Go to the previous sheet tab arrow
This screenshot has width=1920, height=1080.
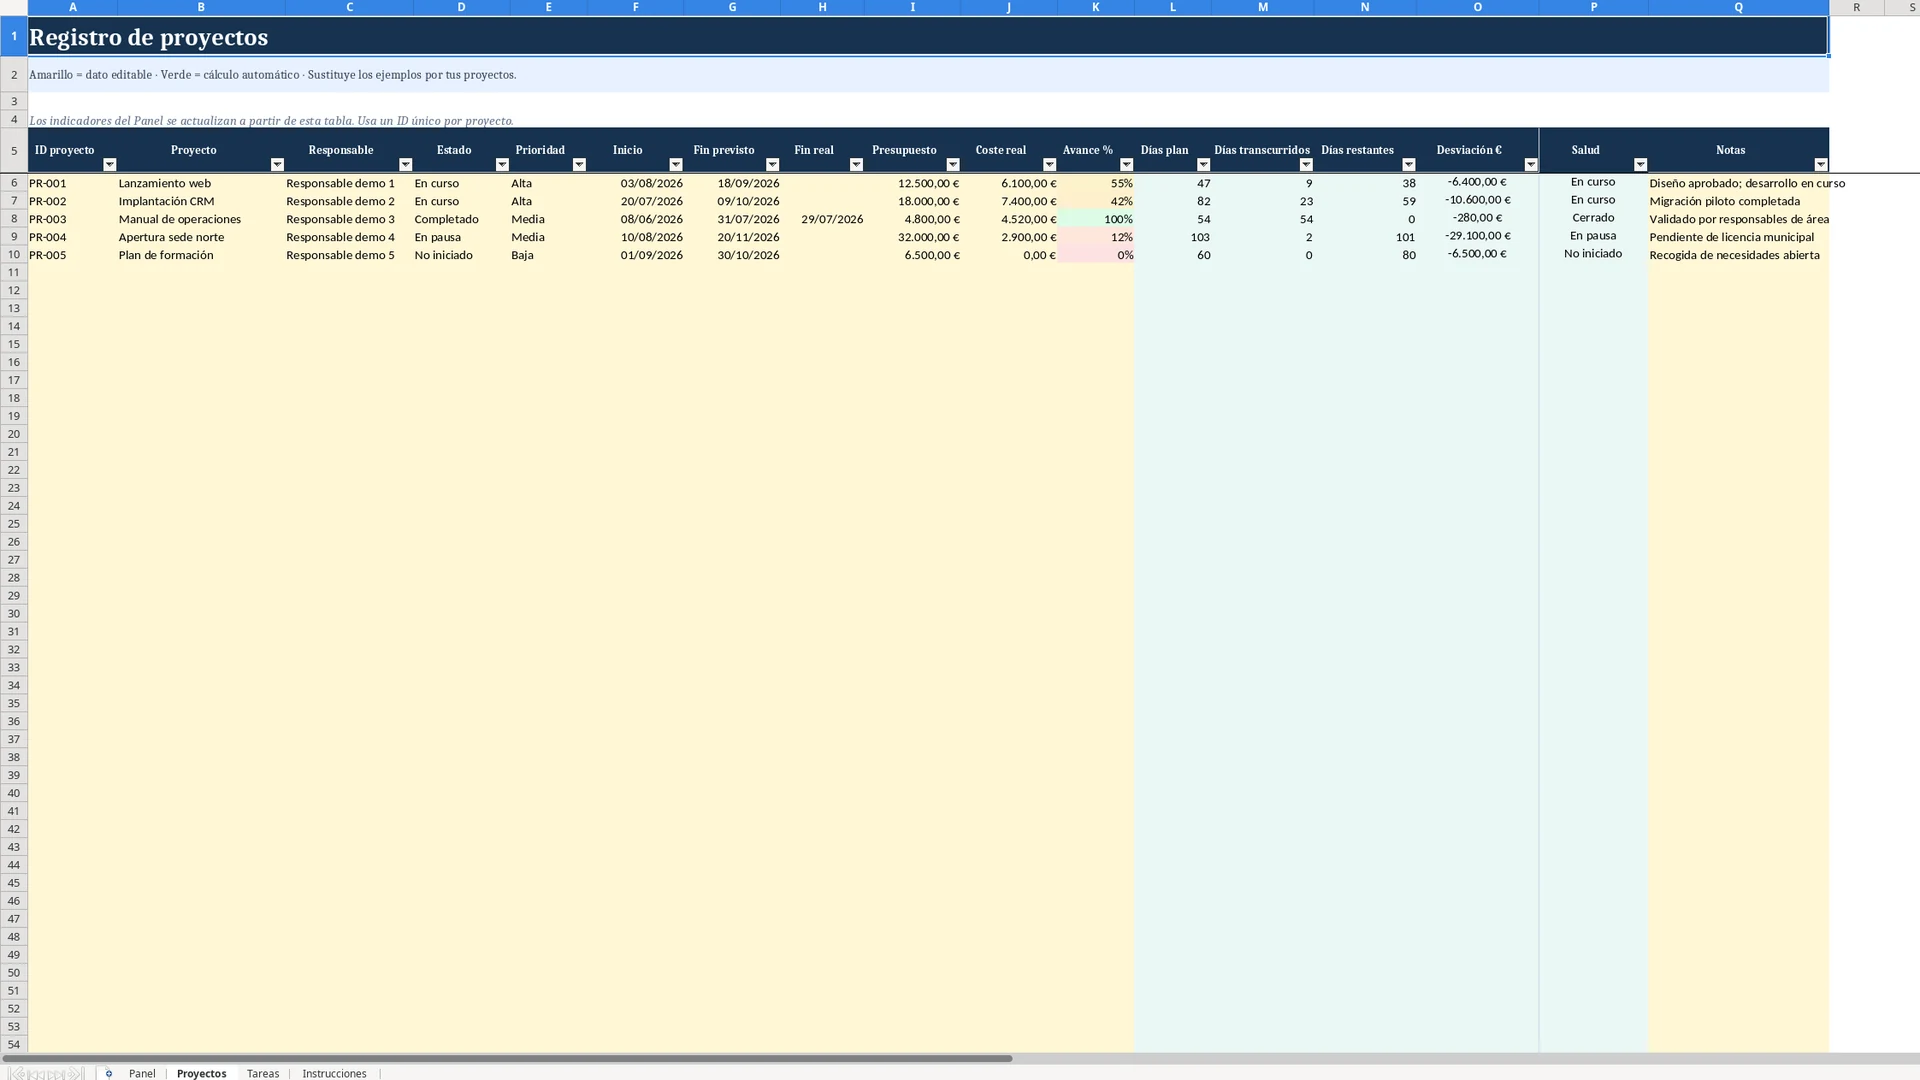(37, 1073)
